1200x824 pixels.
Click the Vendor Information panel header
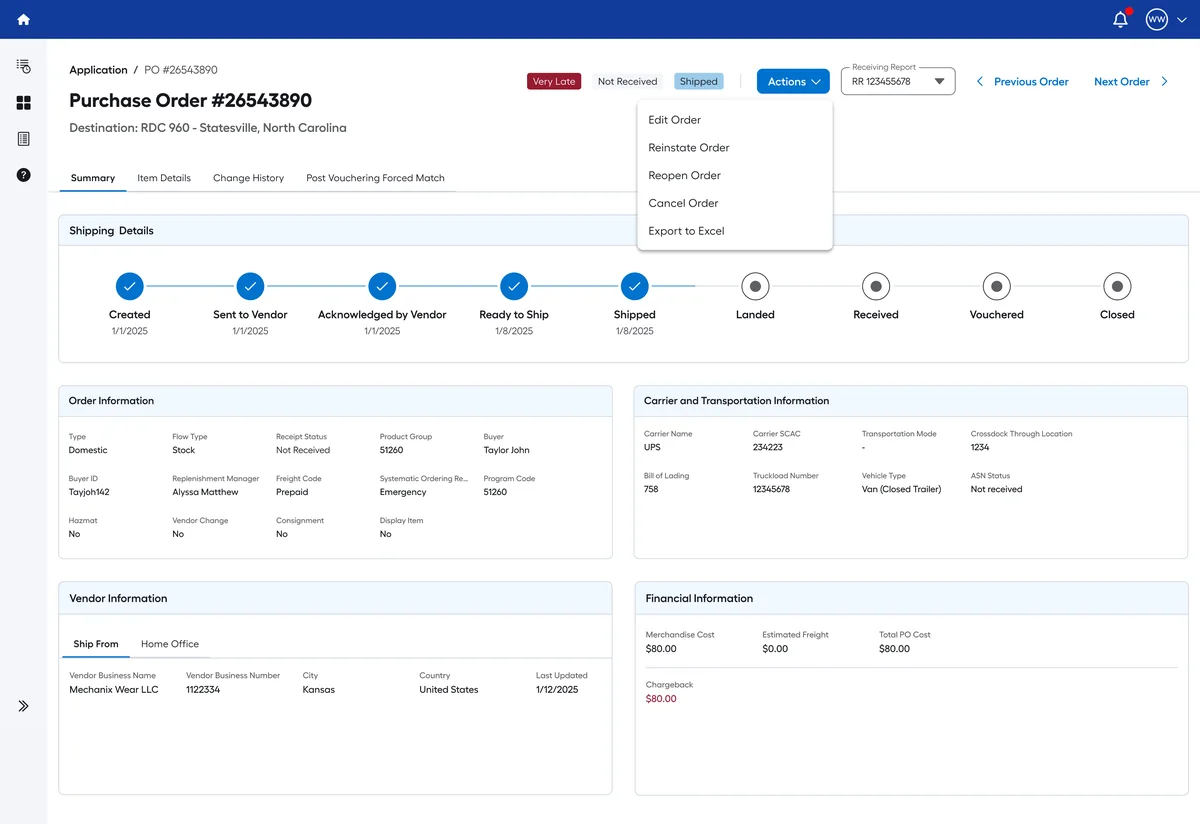coord(335,598)
